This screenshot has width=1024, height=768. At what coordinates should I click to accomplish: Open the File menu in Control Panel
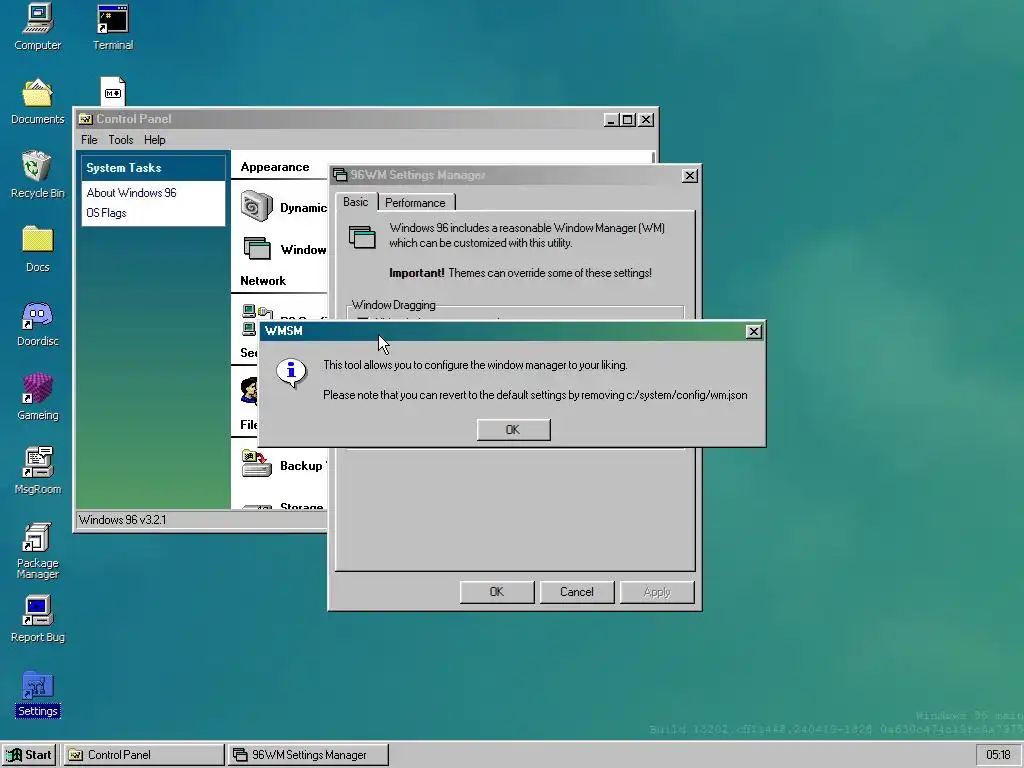89,140
